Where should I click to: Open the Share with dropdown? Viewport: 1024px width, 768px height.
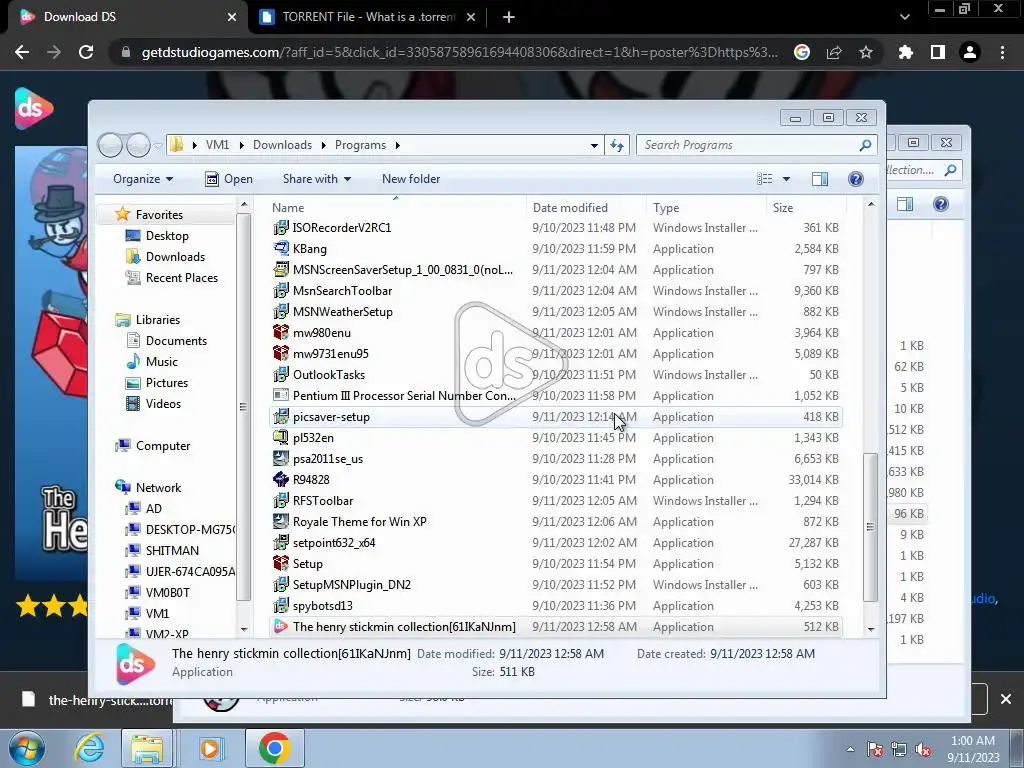pos(317,179)
